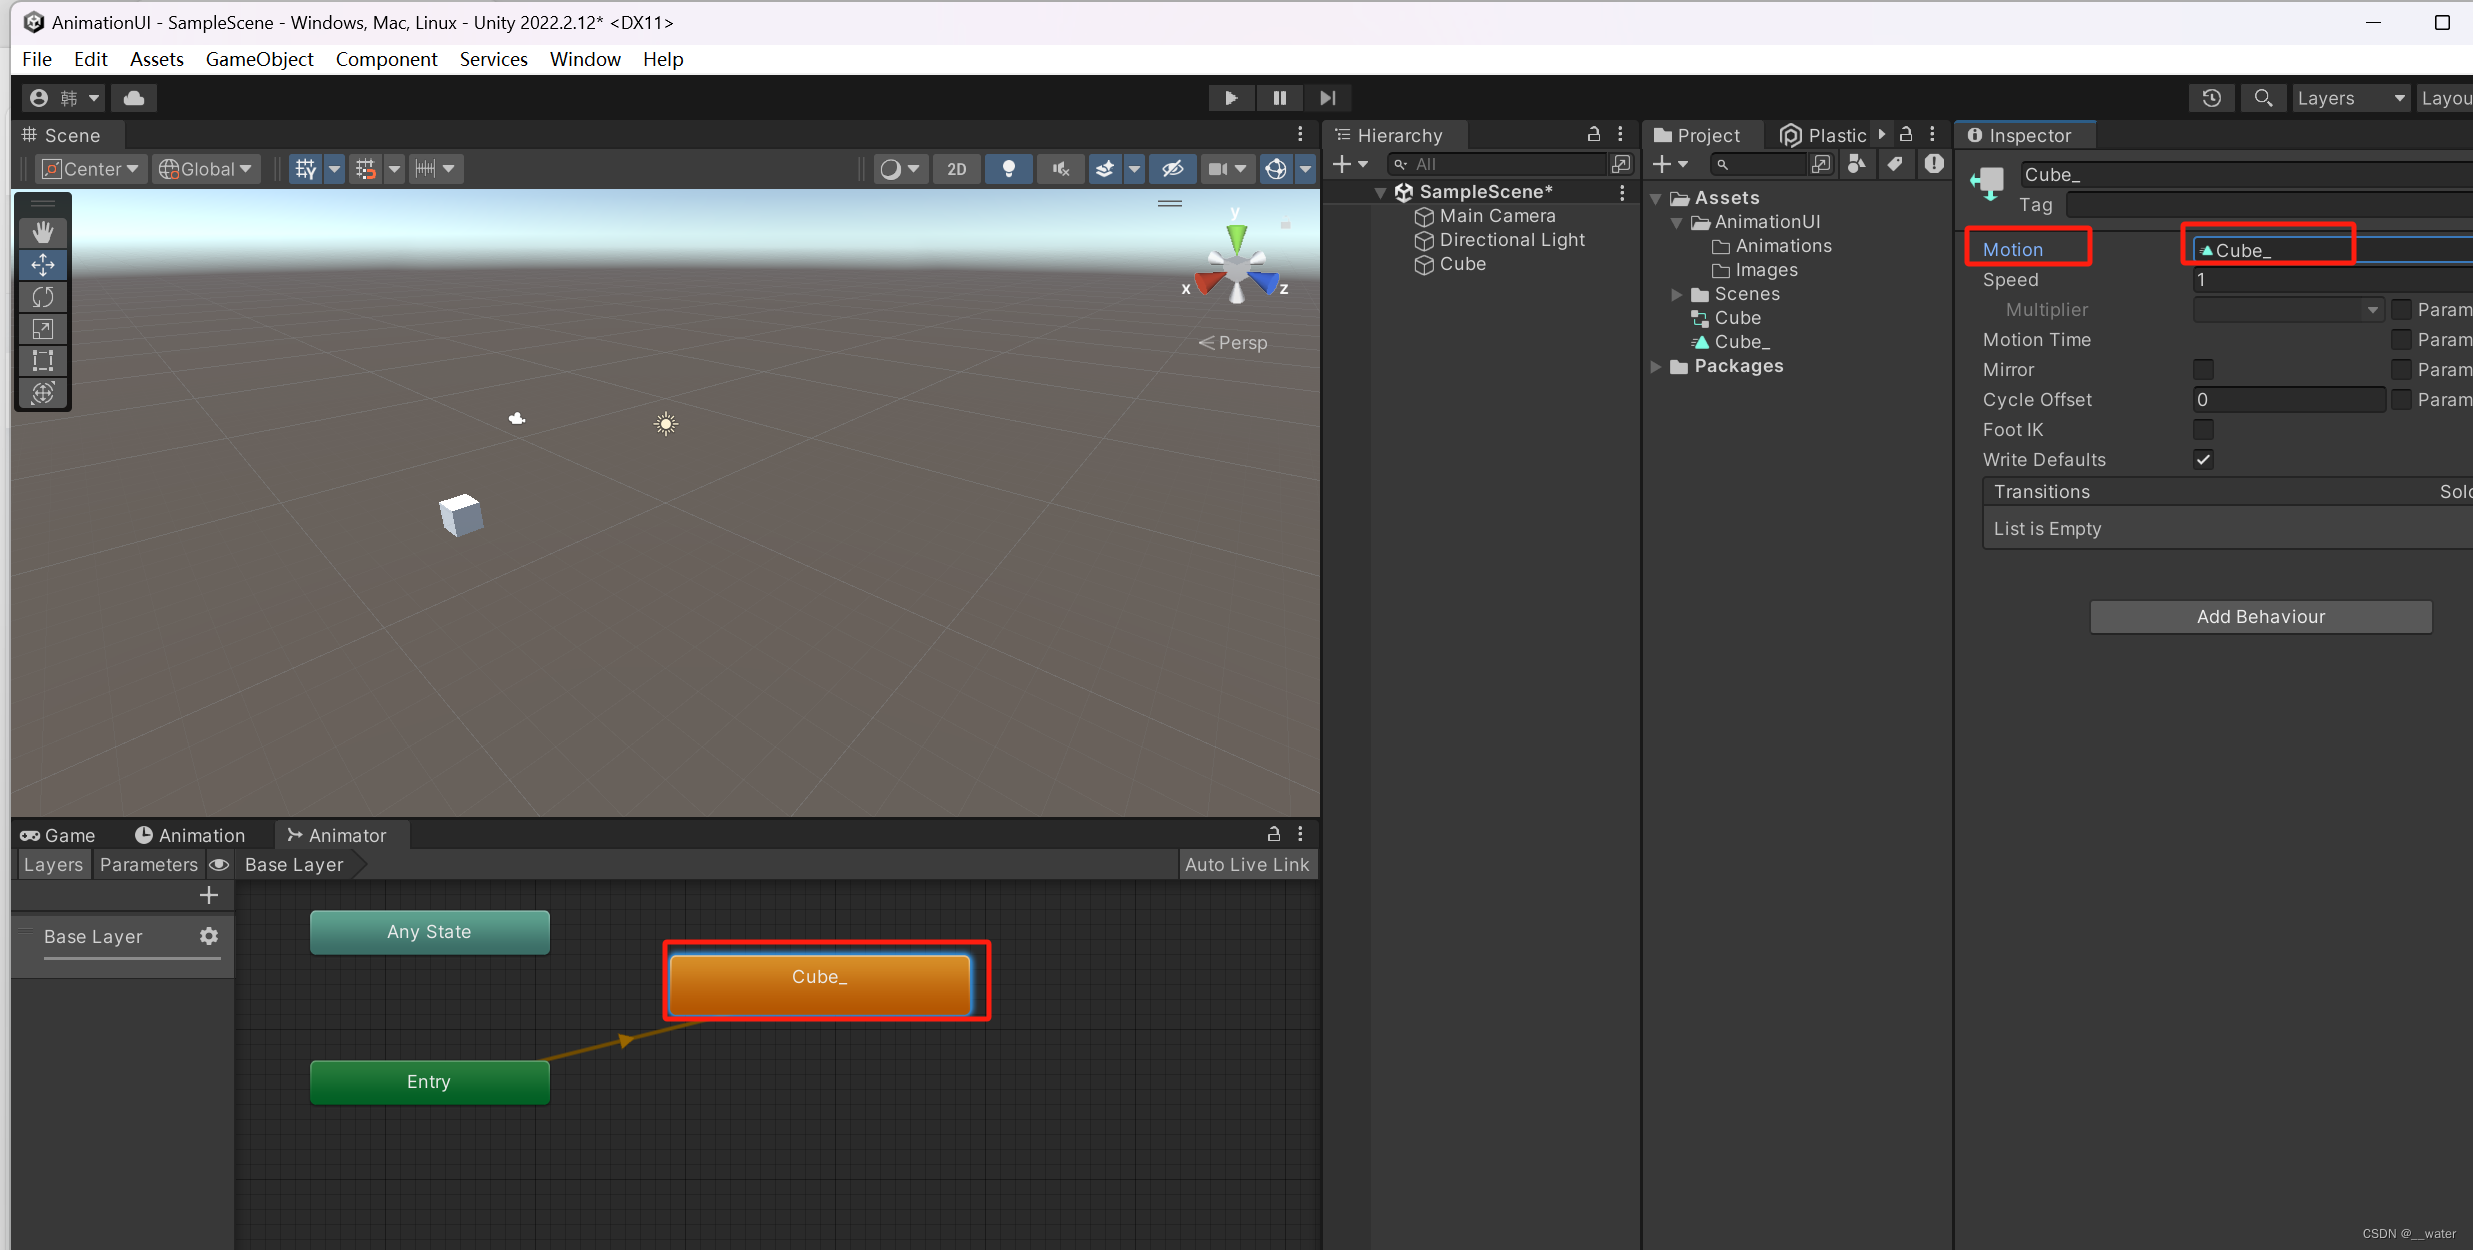Viewport: 2473px width, 1250px height.
Task: Click the Hierarchy search field
Action: point(1499,164)
